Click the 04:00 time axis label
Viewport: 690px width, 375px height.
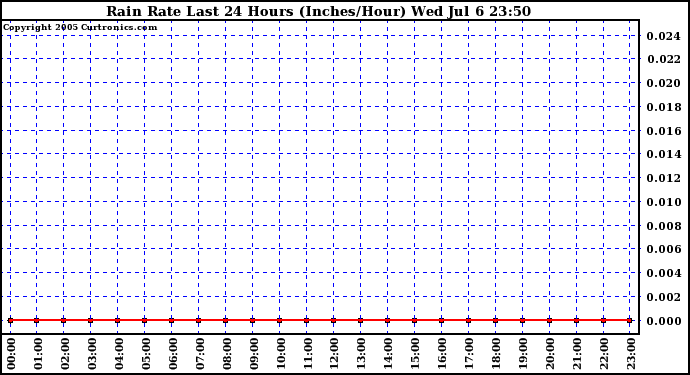pos(119,353)
